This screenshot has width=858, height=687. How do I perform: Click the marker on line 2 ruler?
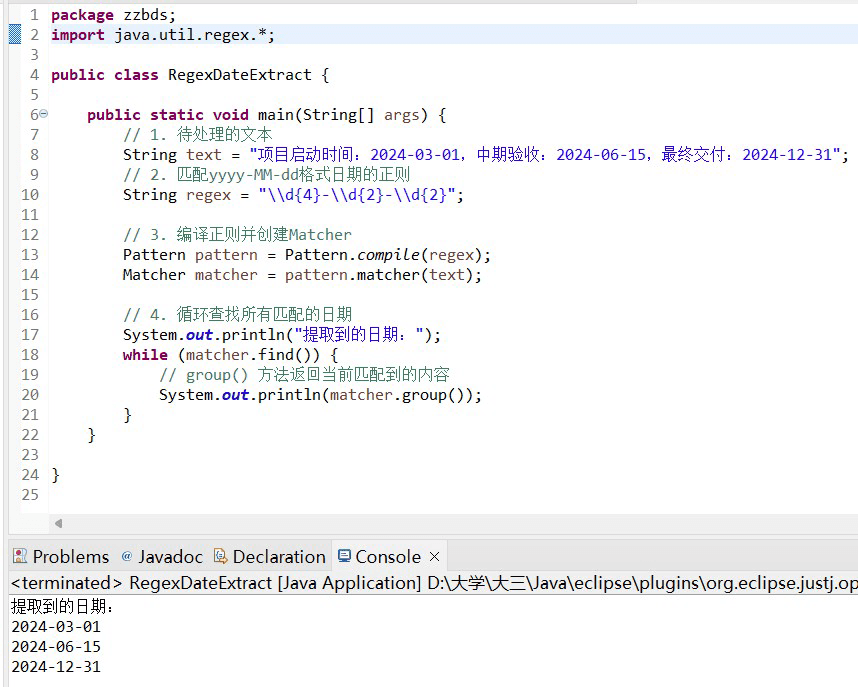point(15,34)
